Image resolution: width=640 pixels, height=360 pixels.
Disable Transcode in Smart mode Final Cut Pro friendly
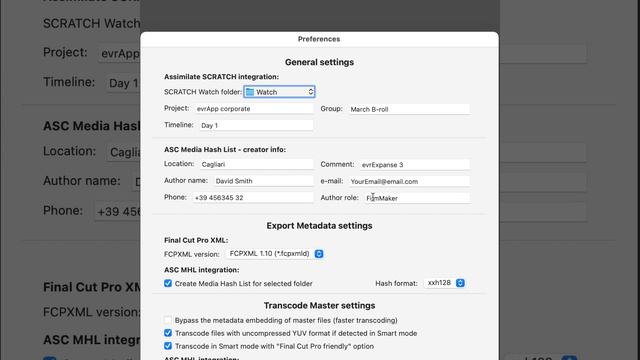(168, 346)
